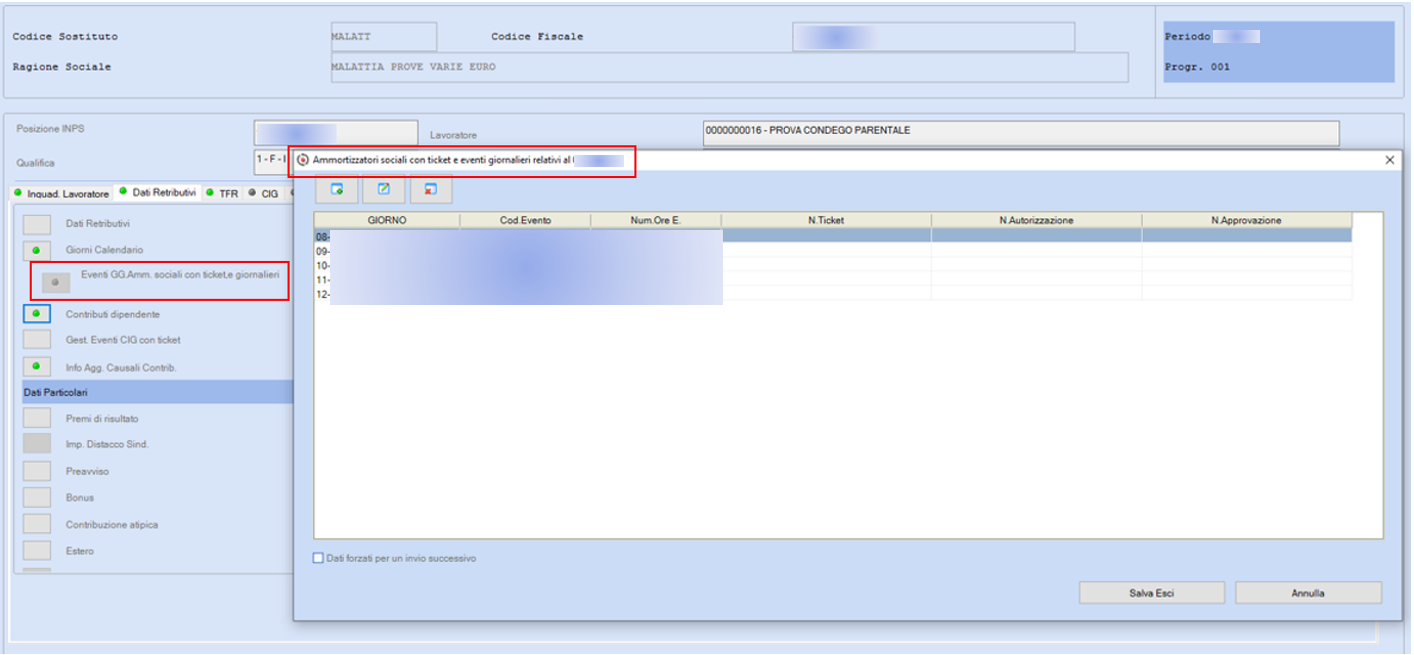Click the add new event toolbar icon
1414x655 pixels.
(337, 189)
